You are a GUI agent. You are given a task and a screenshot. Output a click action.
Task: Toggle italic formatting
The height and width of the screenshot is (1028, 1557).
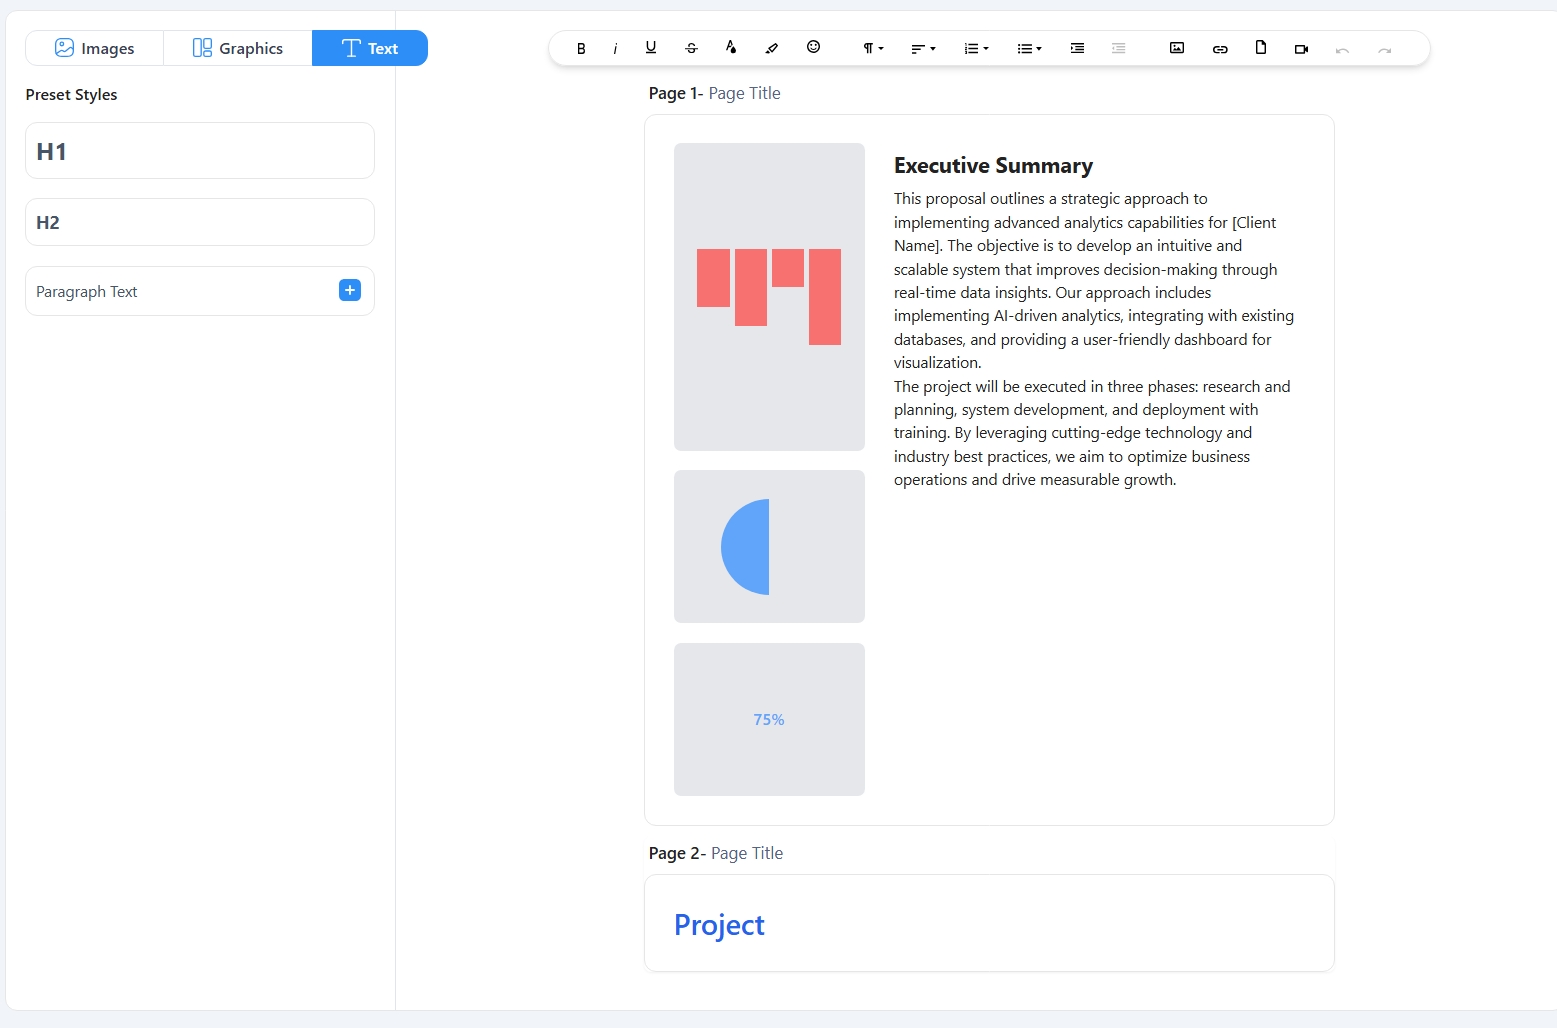[615, 48]
